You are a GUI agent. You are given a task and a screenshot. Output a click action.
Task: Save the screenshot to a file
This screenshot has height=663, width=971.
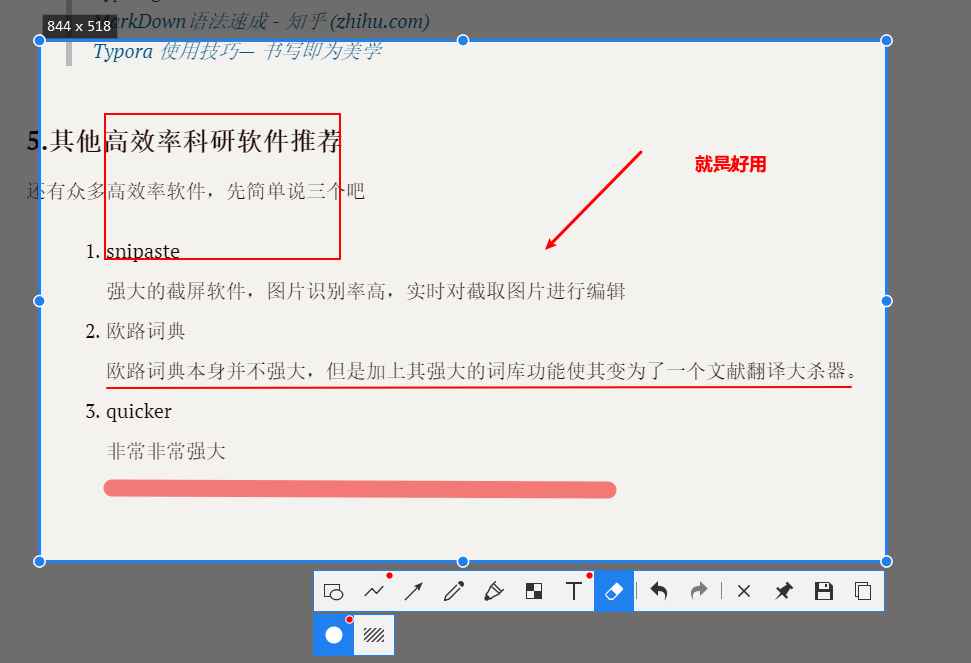(x=824, y=591)
